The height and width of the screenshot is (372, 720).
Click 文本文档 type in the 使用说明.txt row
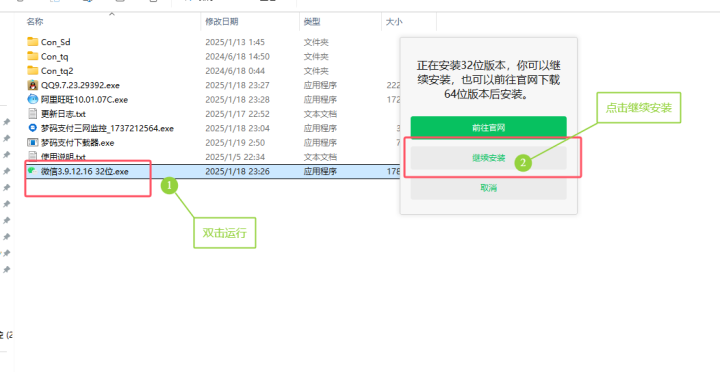pos(320,157)
